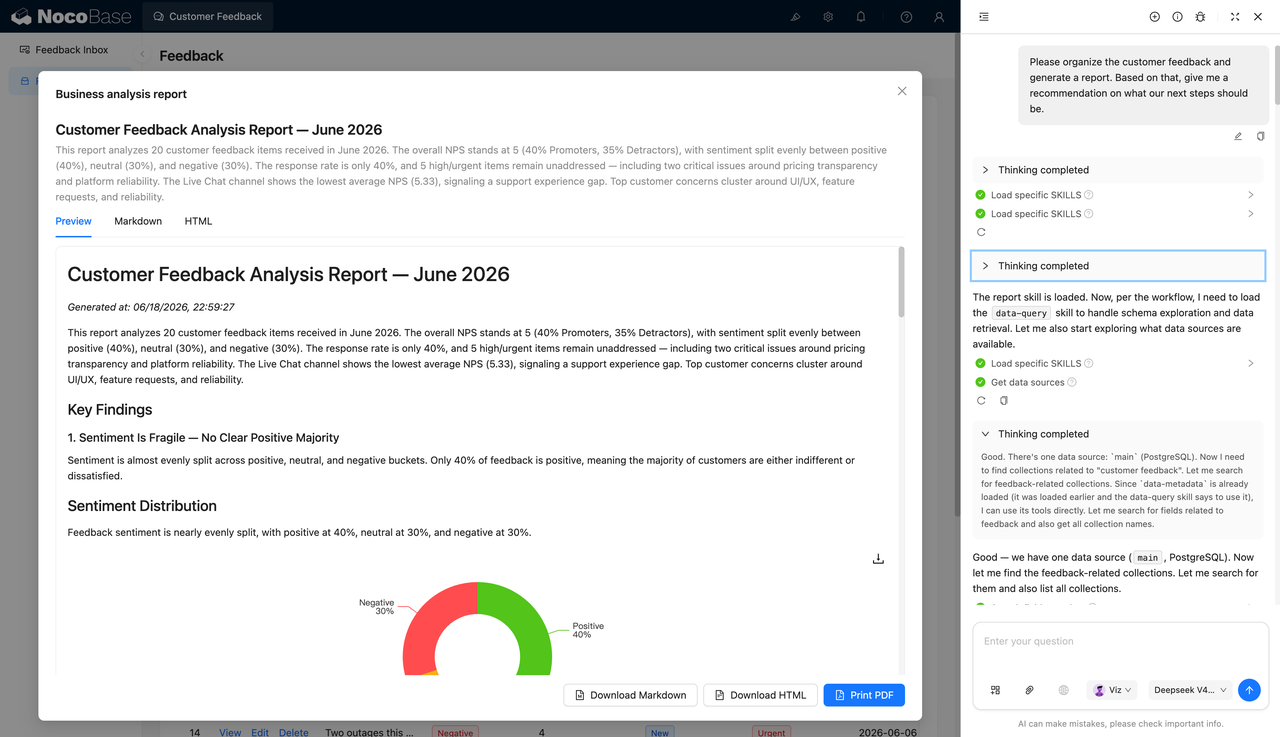Switch to the Markdown tab
Screen dimensions: 1280x737
click(138, 221)
